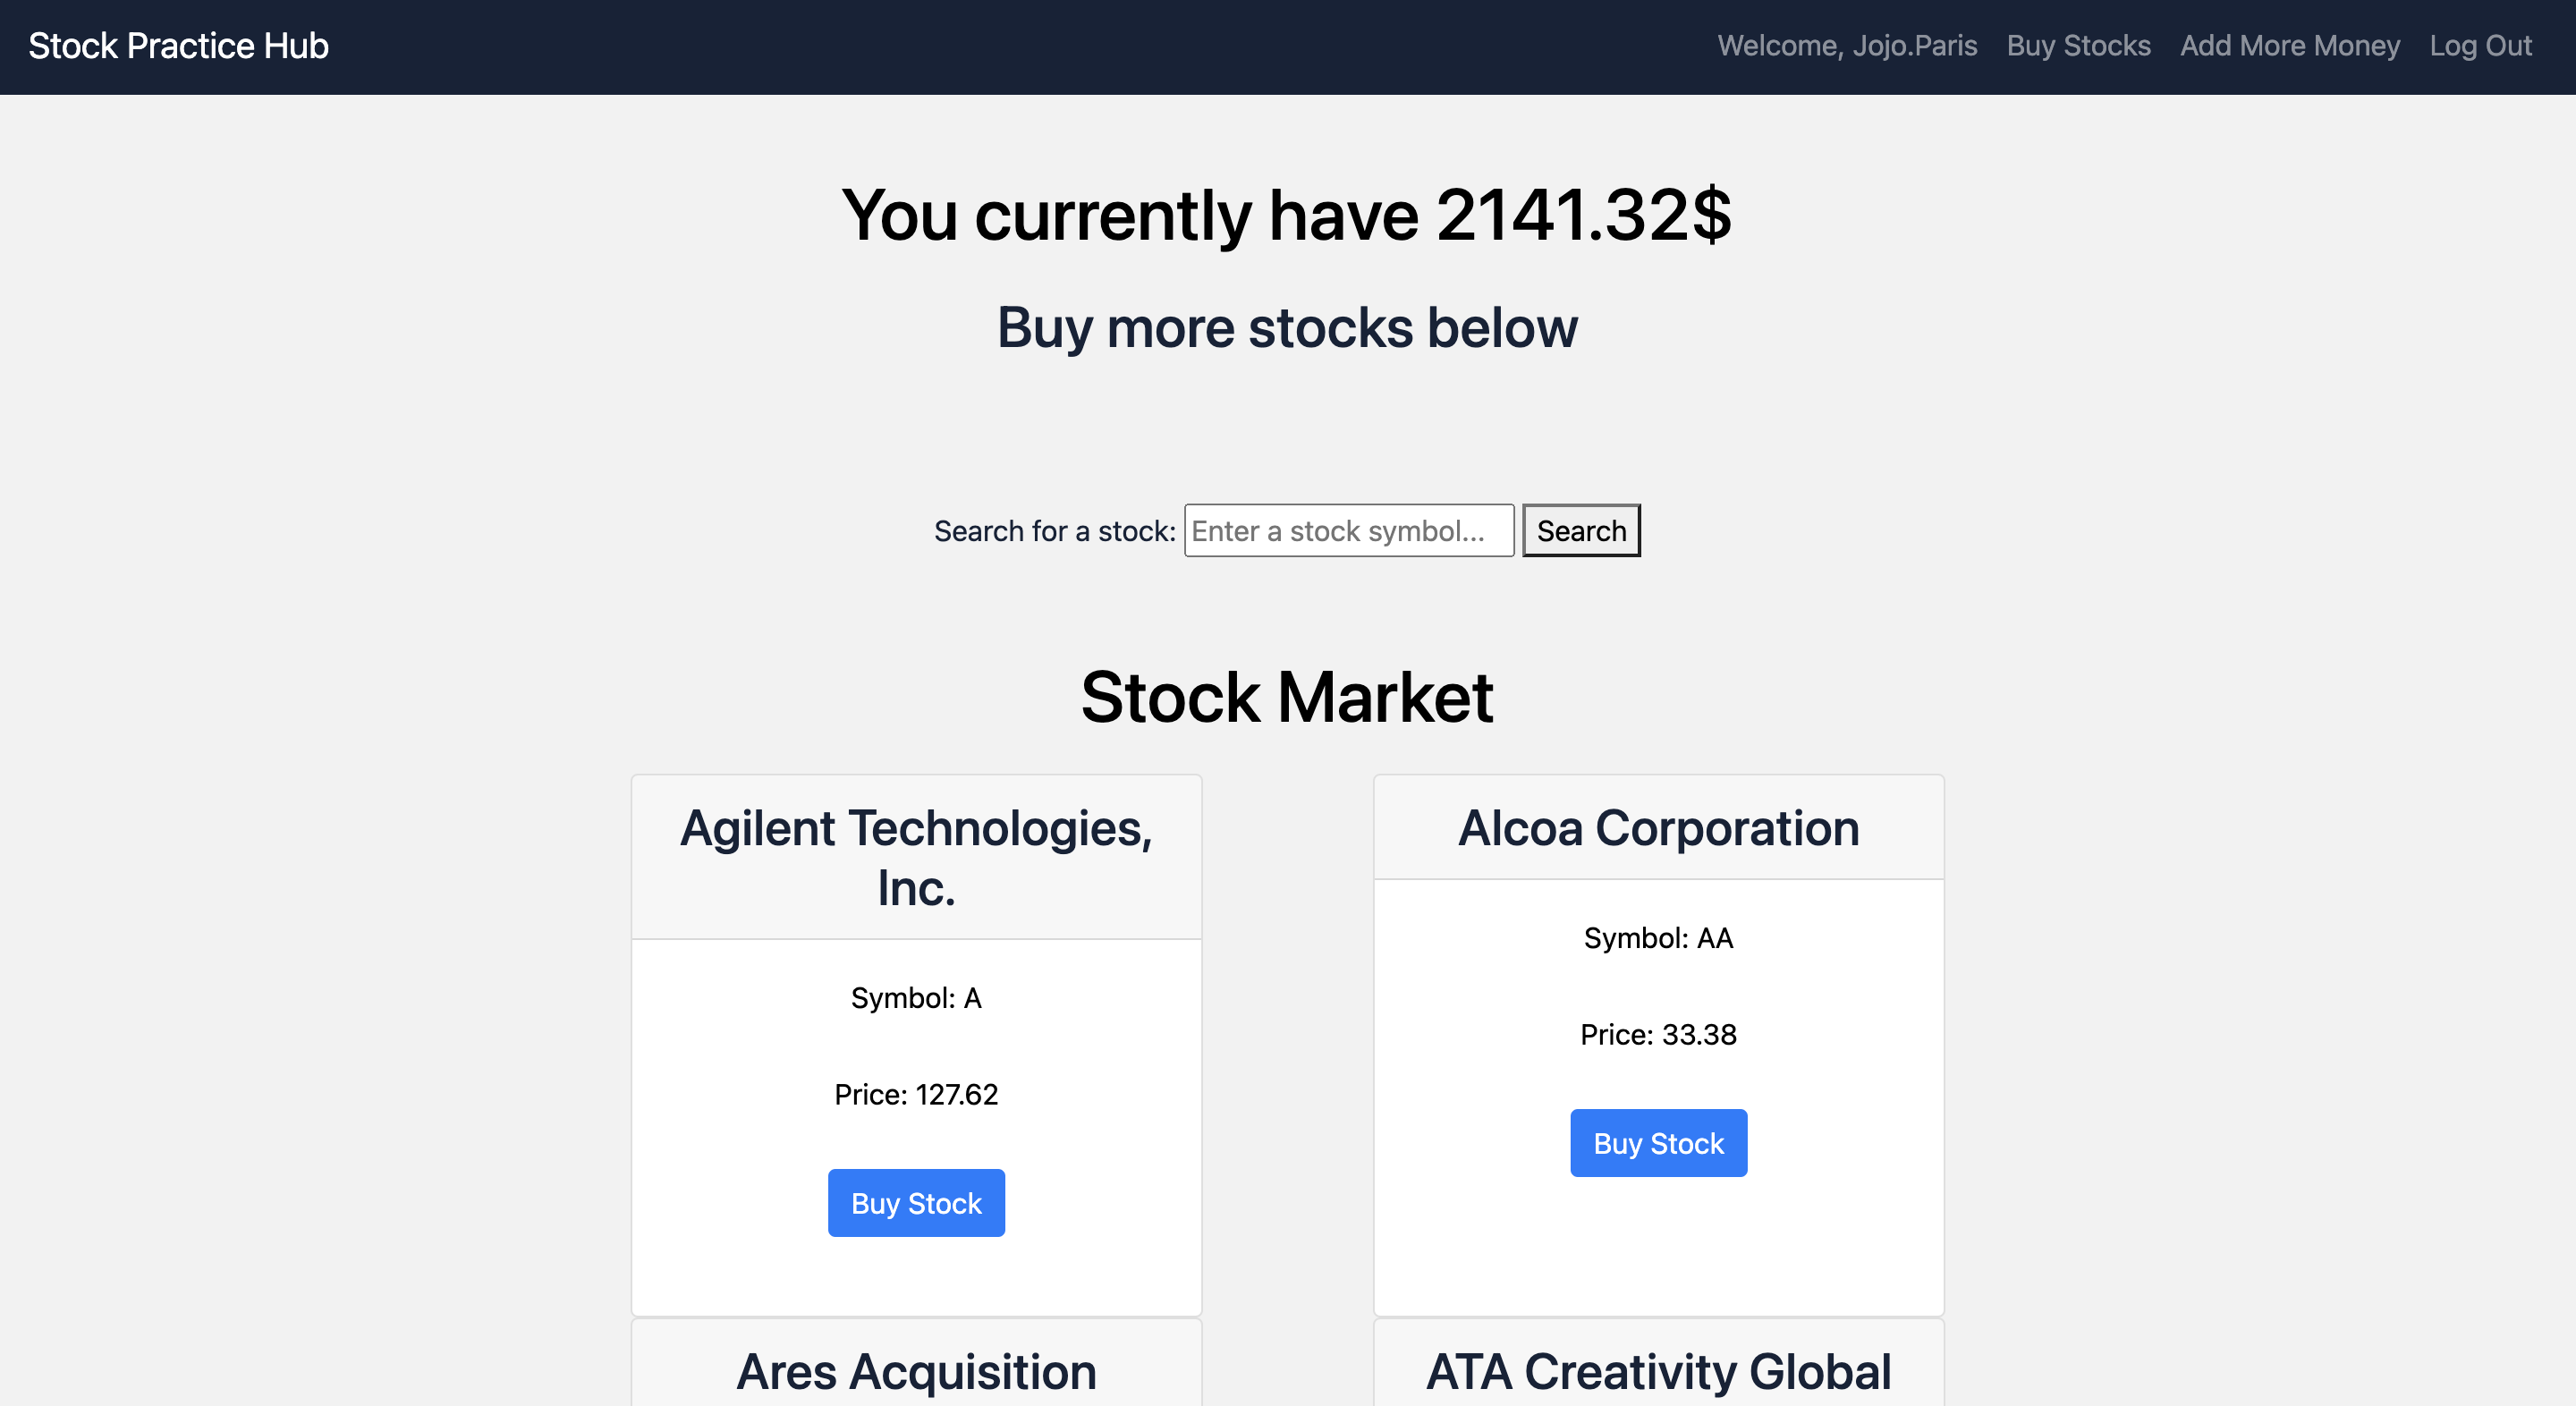Screen dimensions: 2576x1406
Task: Click the Stock Market section heading
Action: pyautogui.click(x=1288, y=696)
